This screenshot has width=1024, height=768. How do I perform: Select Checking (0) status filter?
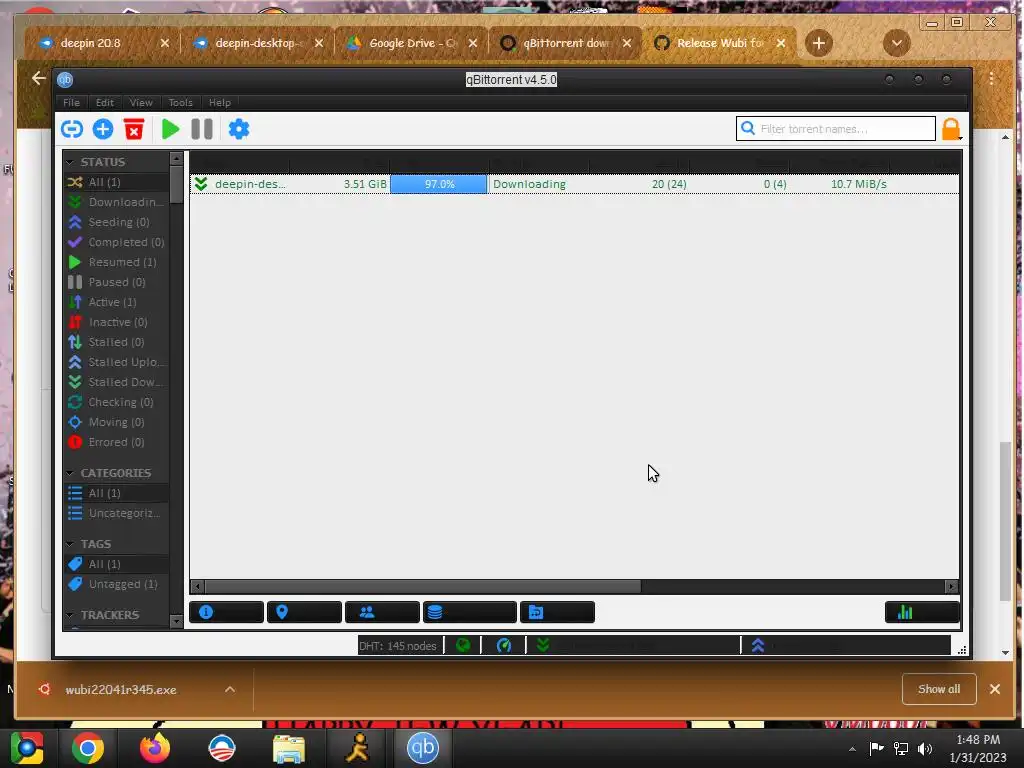pyautogui.click(x=116, y=402)
